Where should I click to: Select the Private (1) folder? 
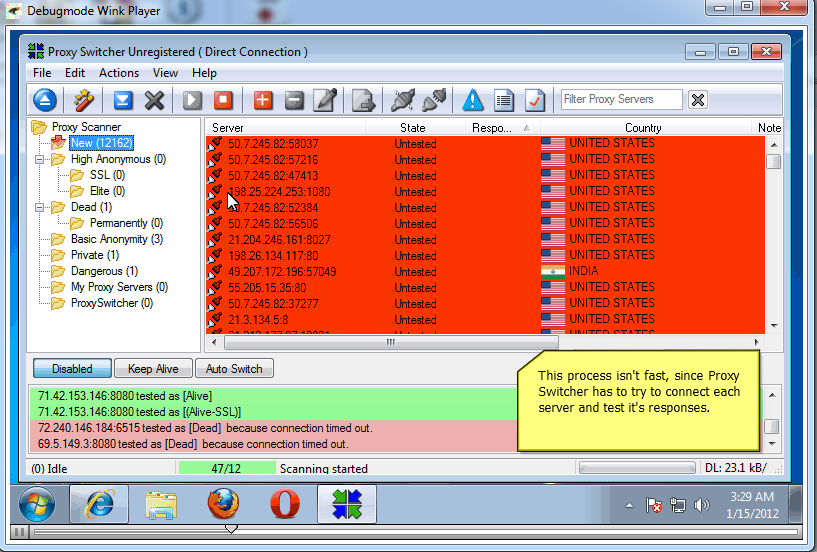coord(95,255)
